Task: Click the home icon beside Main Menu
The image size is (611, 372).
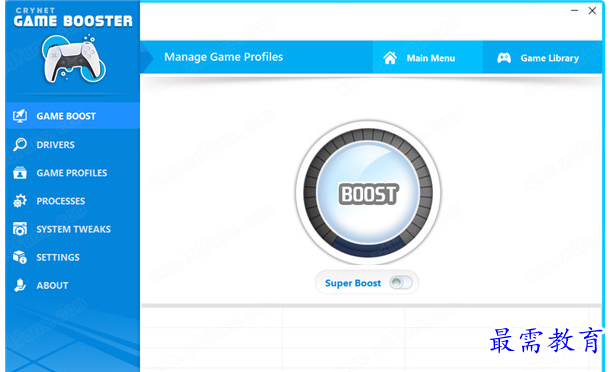Action: click(x=390, y=58)
